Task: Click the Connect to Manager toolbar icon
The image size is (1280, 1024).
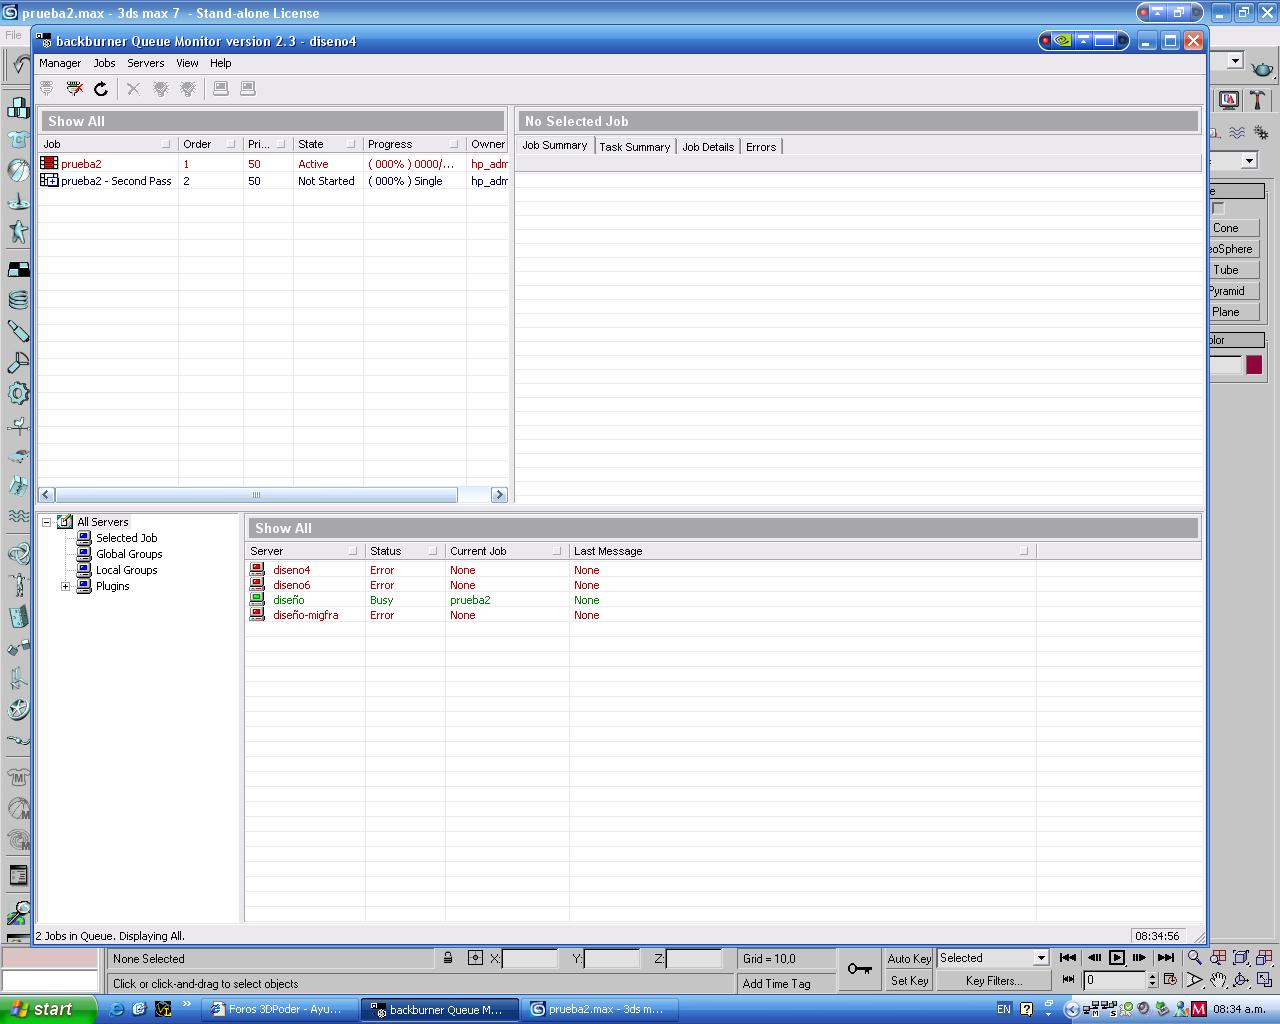Action: tap(47, 89)
